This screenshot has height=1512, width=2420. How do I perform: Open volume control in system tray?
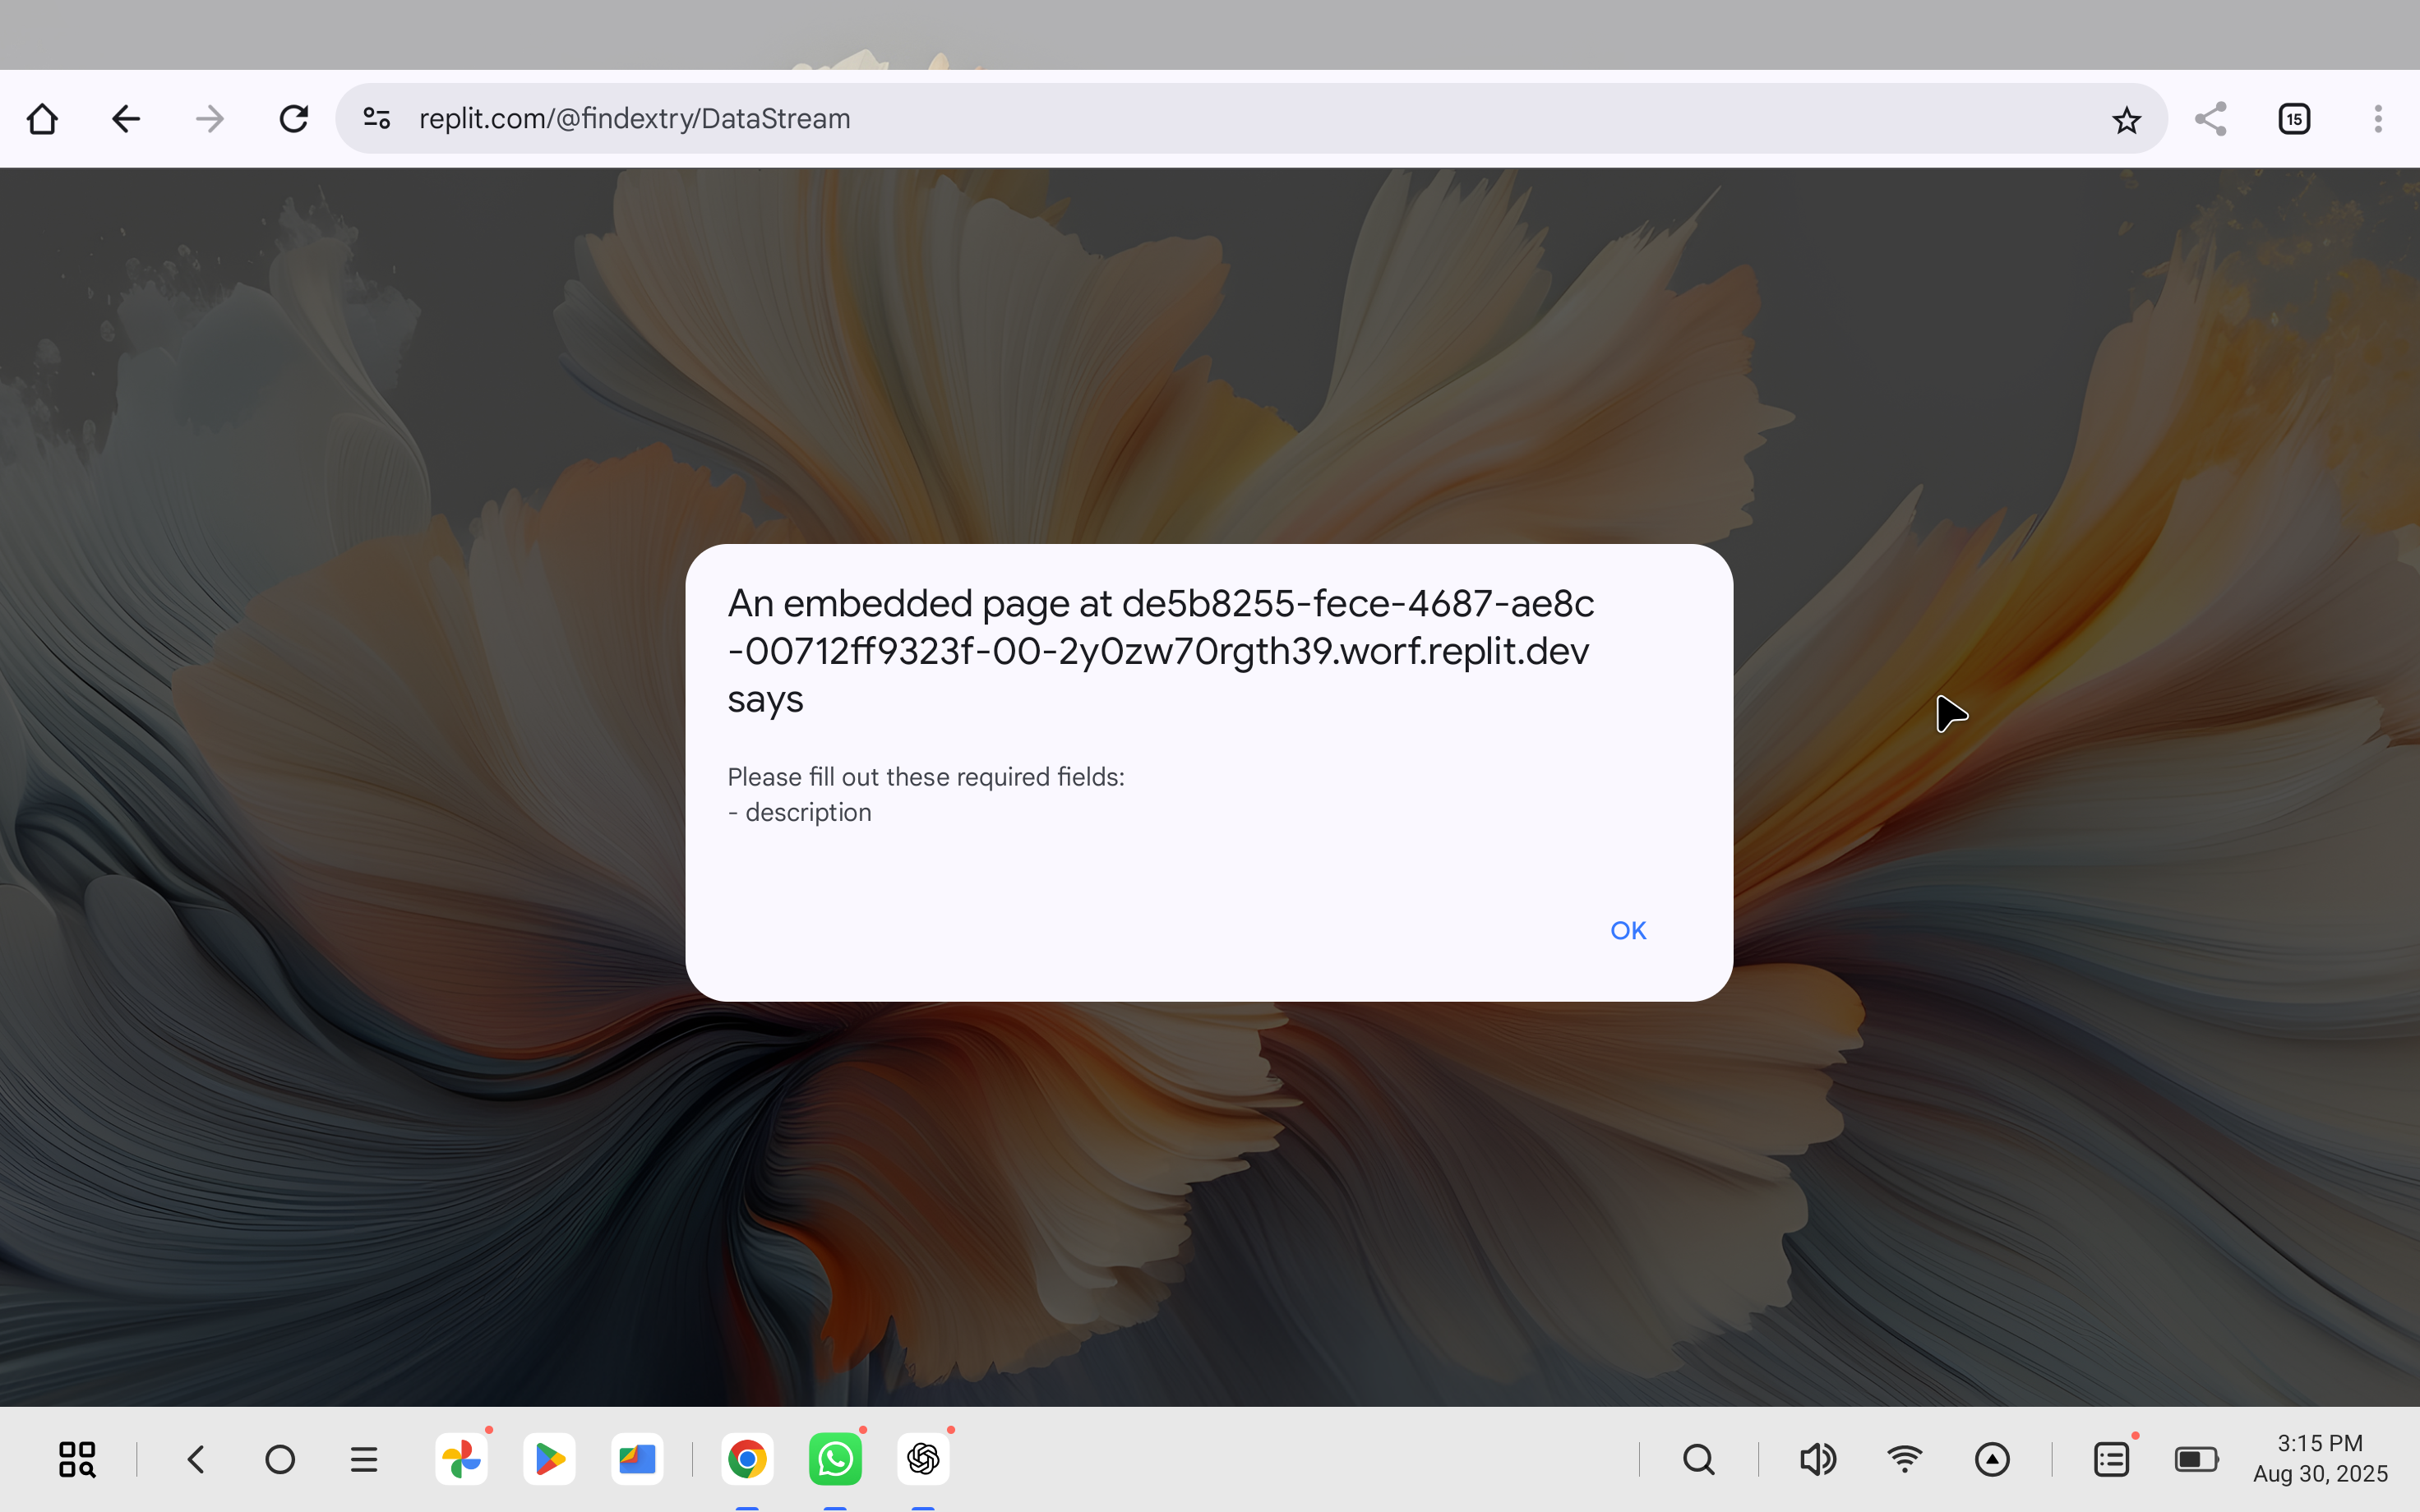click(x=1817, y=1459)
